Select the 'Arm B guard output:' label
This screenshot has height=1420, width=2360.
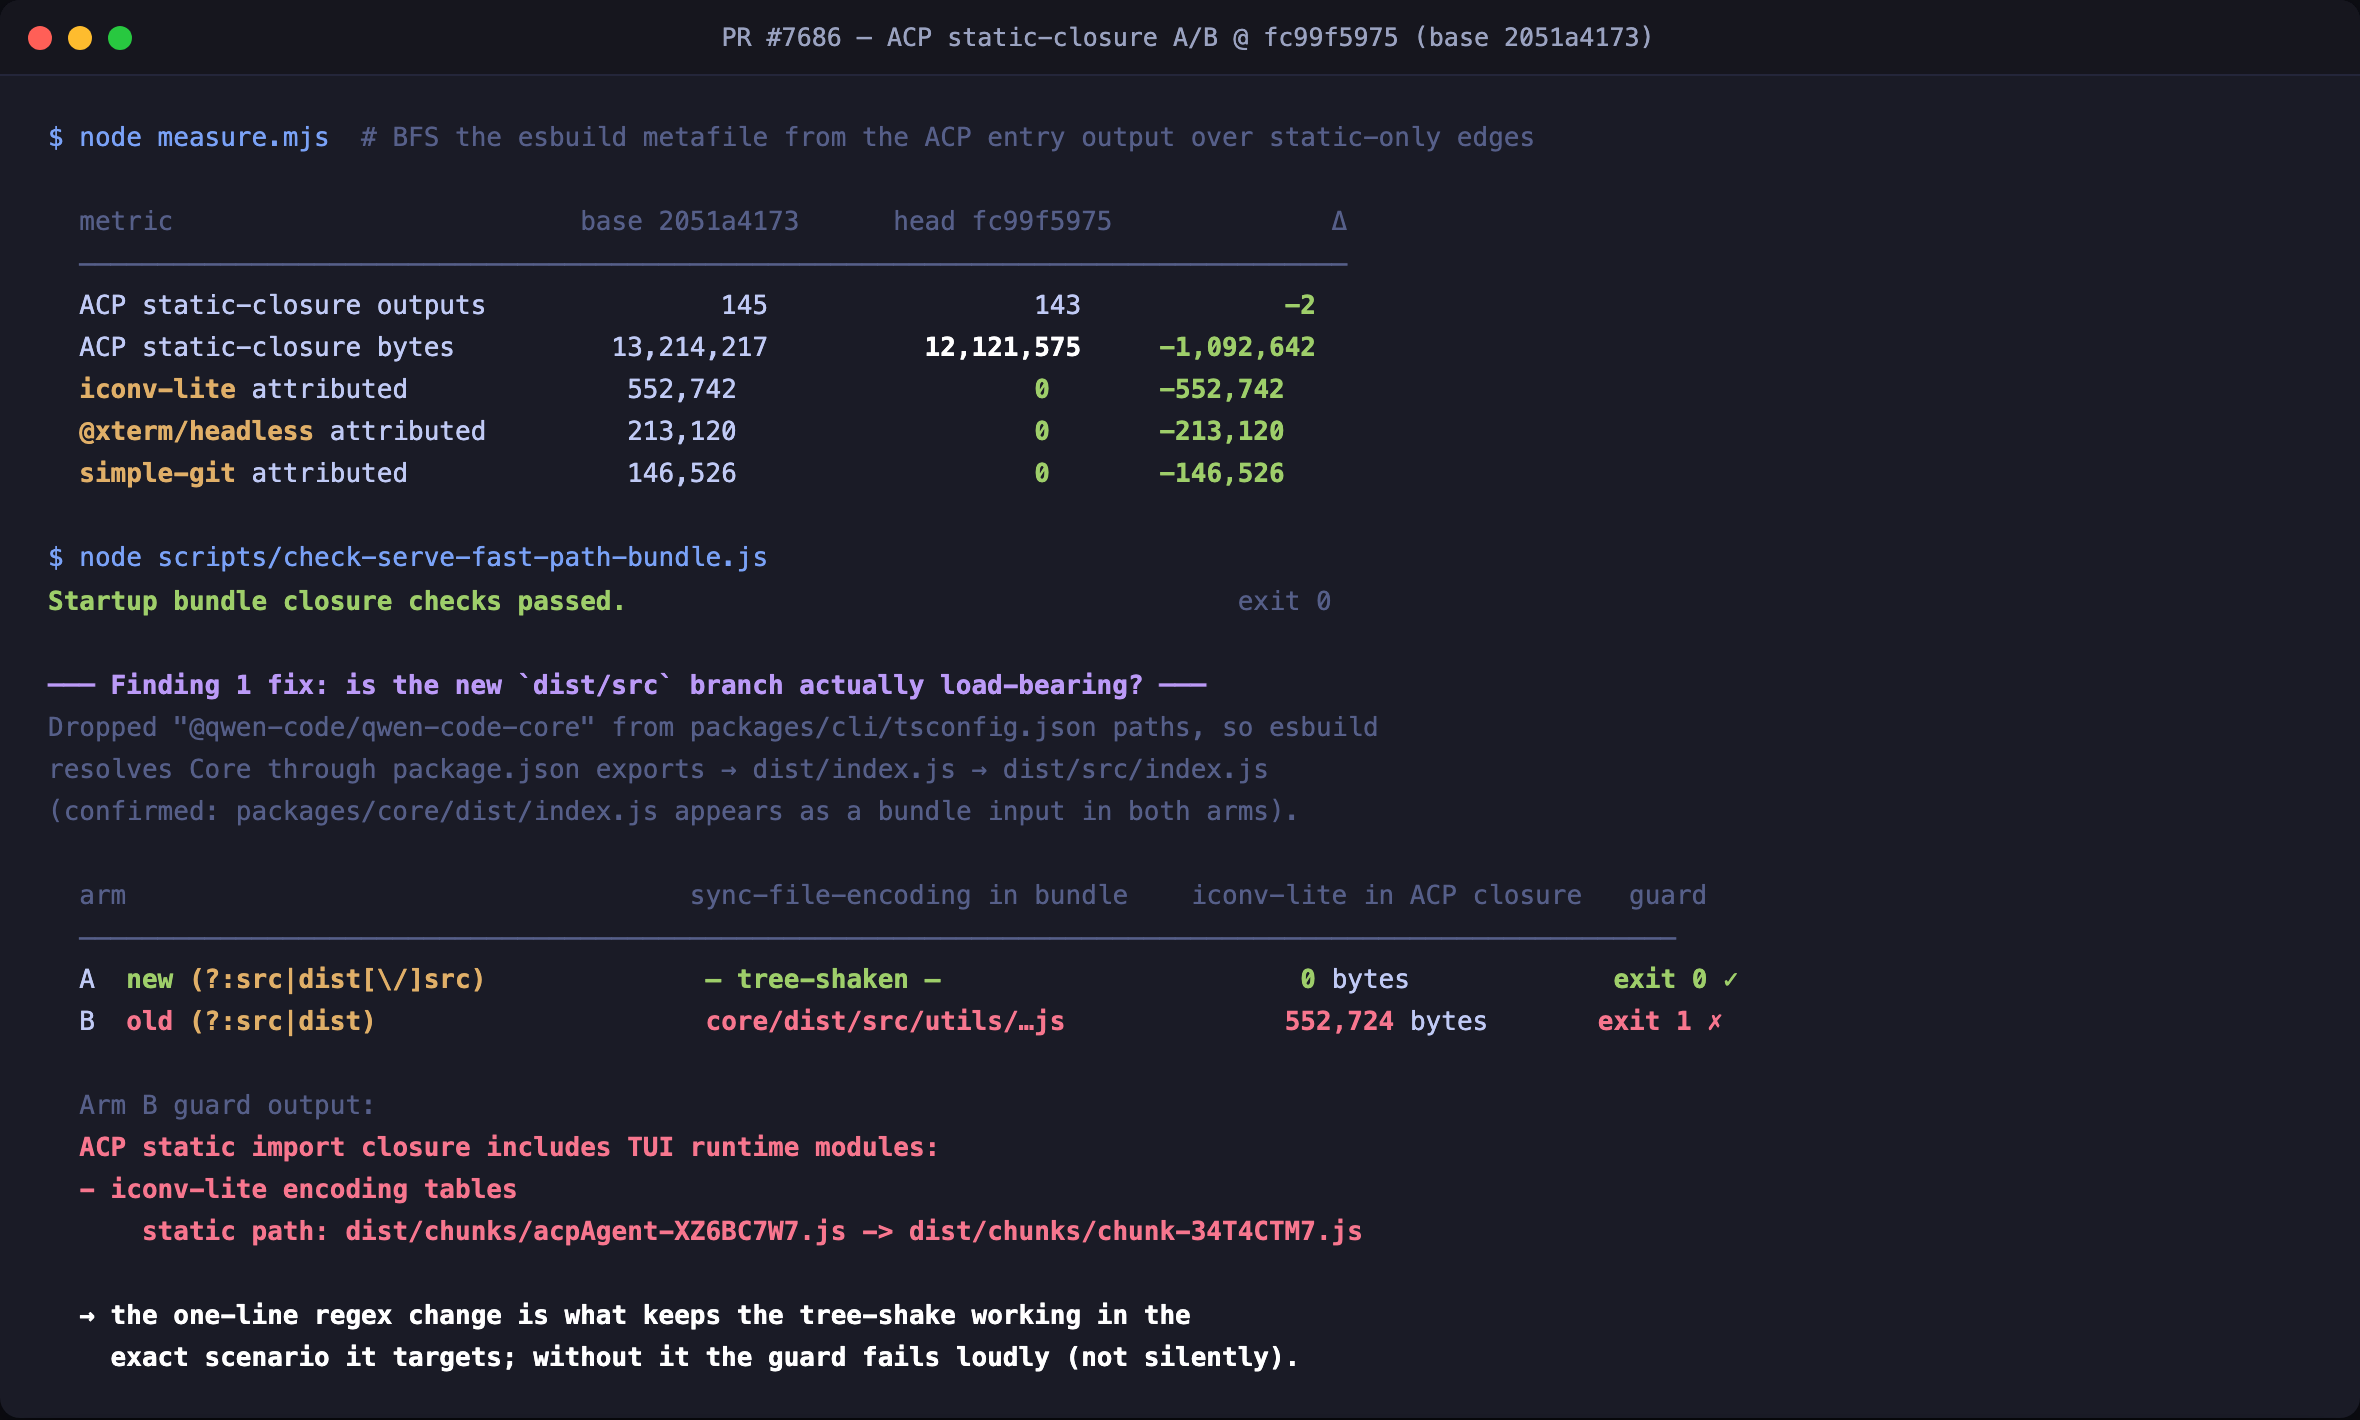[x=227, y=1105]
